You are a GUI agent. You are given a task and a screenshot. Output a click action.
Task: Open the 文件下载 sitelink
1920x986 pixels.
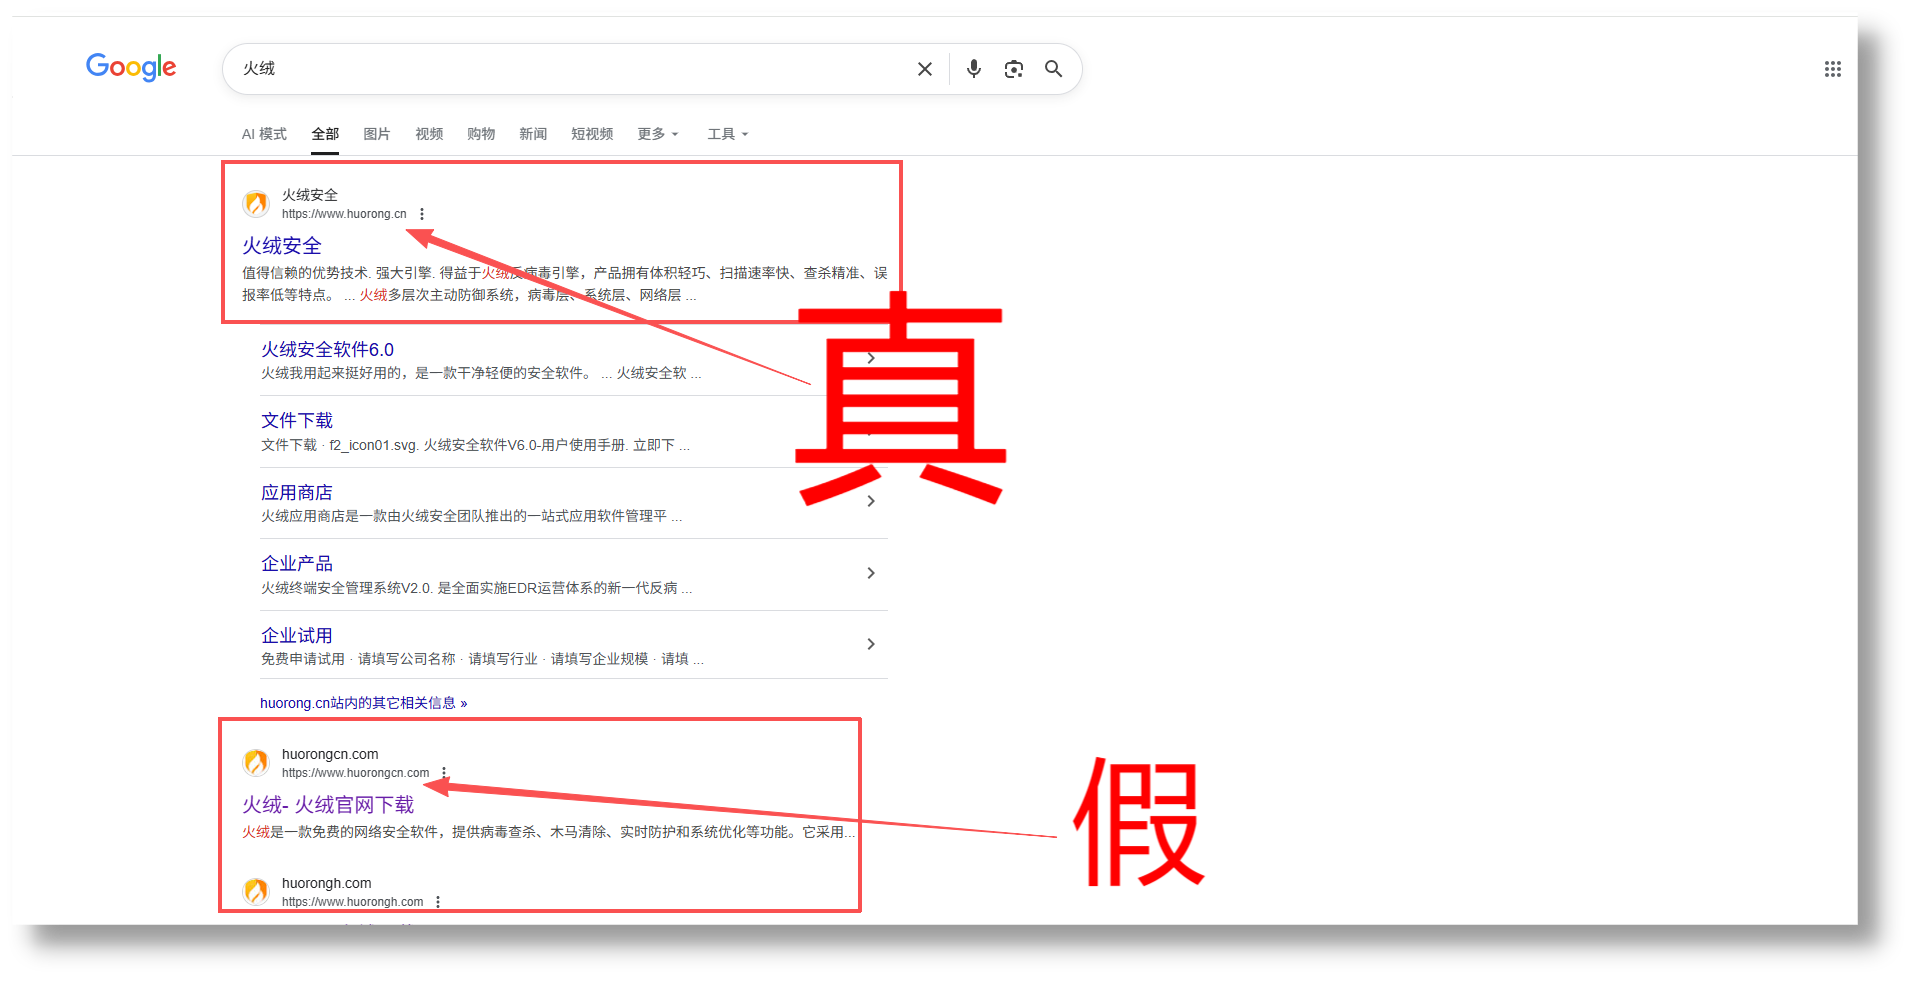296,420
